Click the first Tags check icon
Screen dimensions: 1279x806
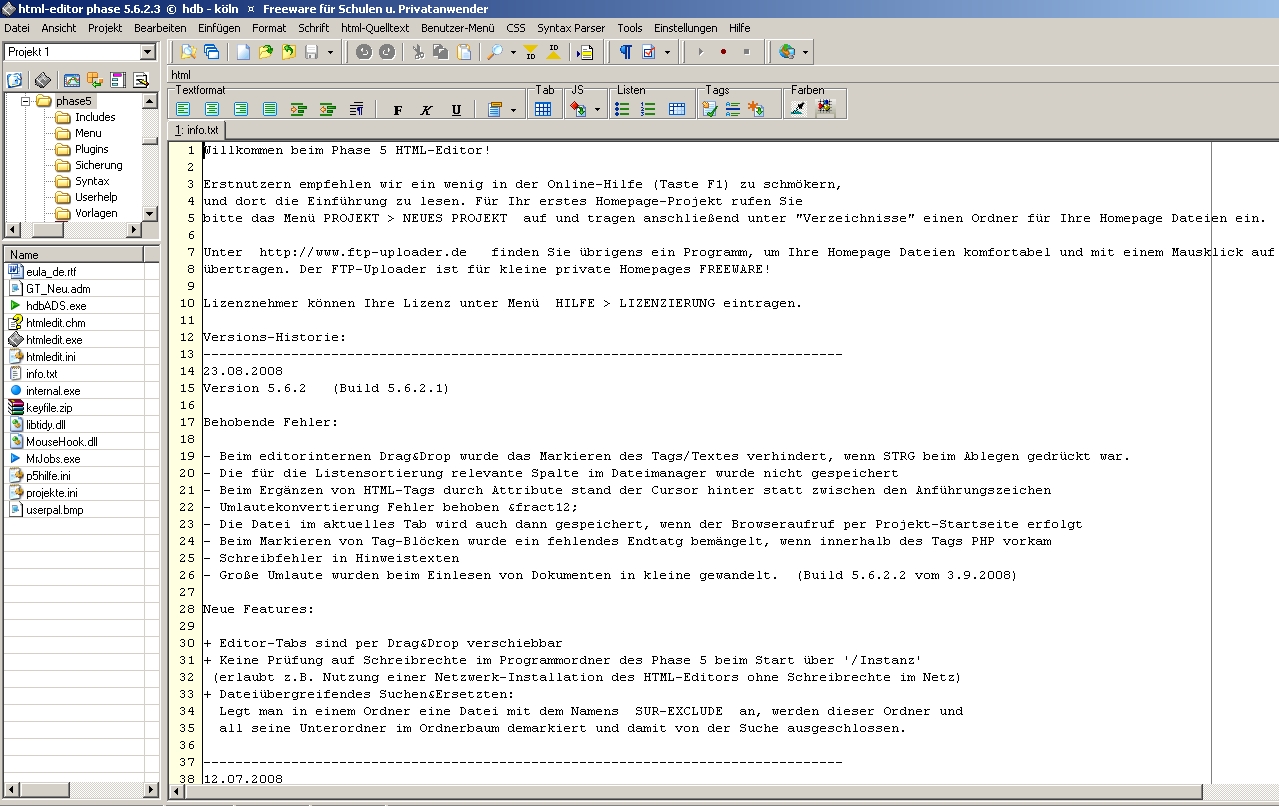709,109
